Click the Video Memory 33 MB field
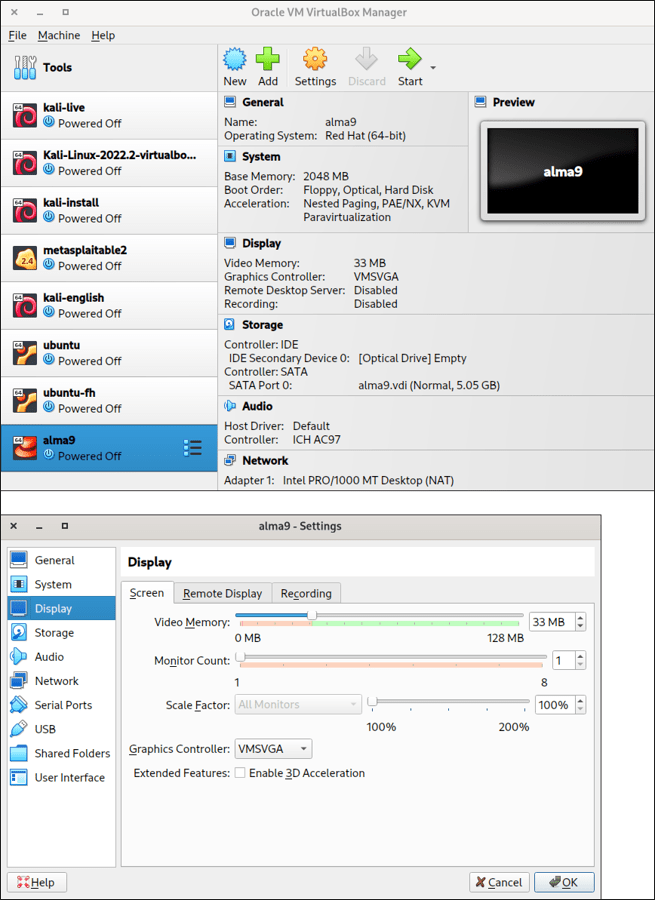Screen dimensions: 655x900 (551, 622)
